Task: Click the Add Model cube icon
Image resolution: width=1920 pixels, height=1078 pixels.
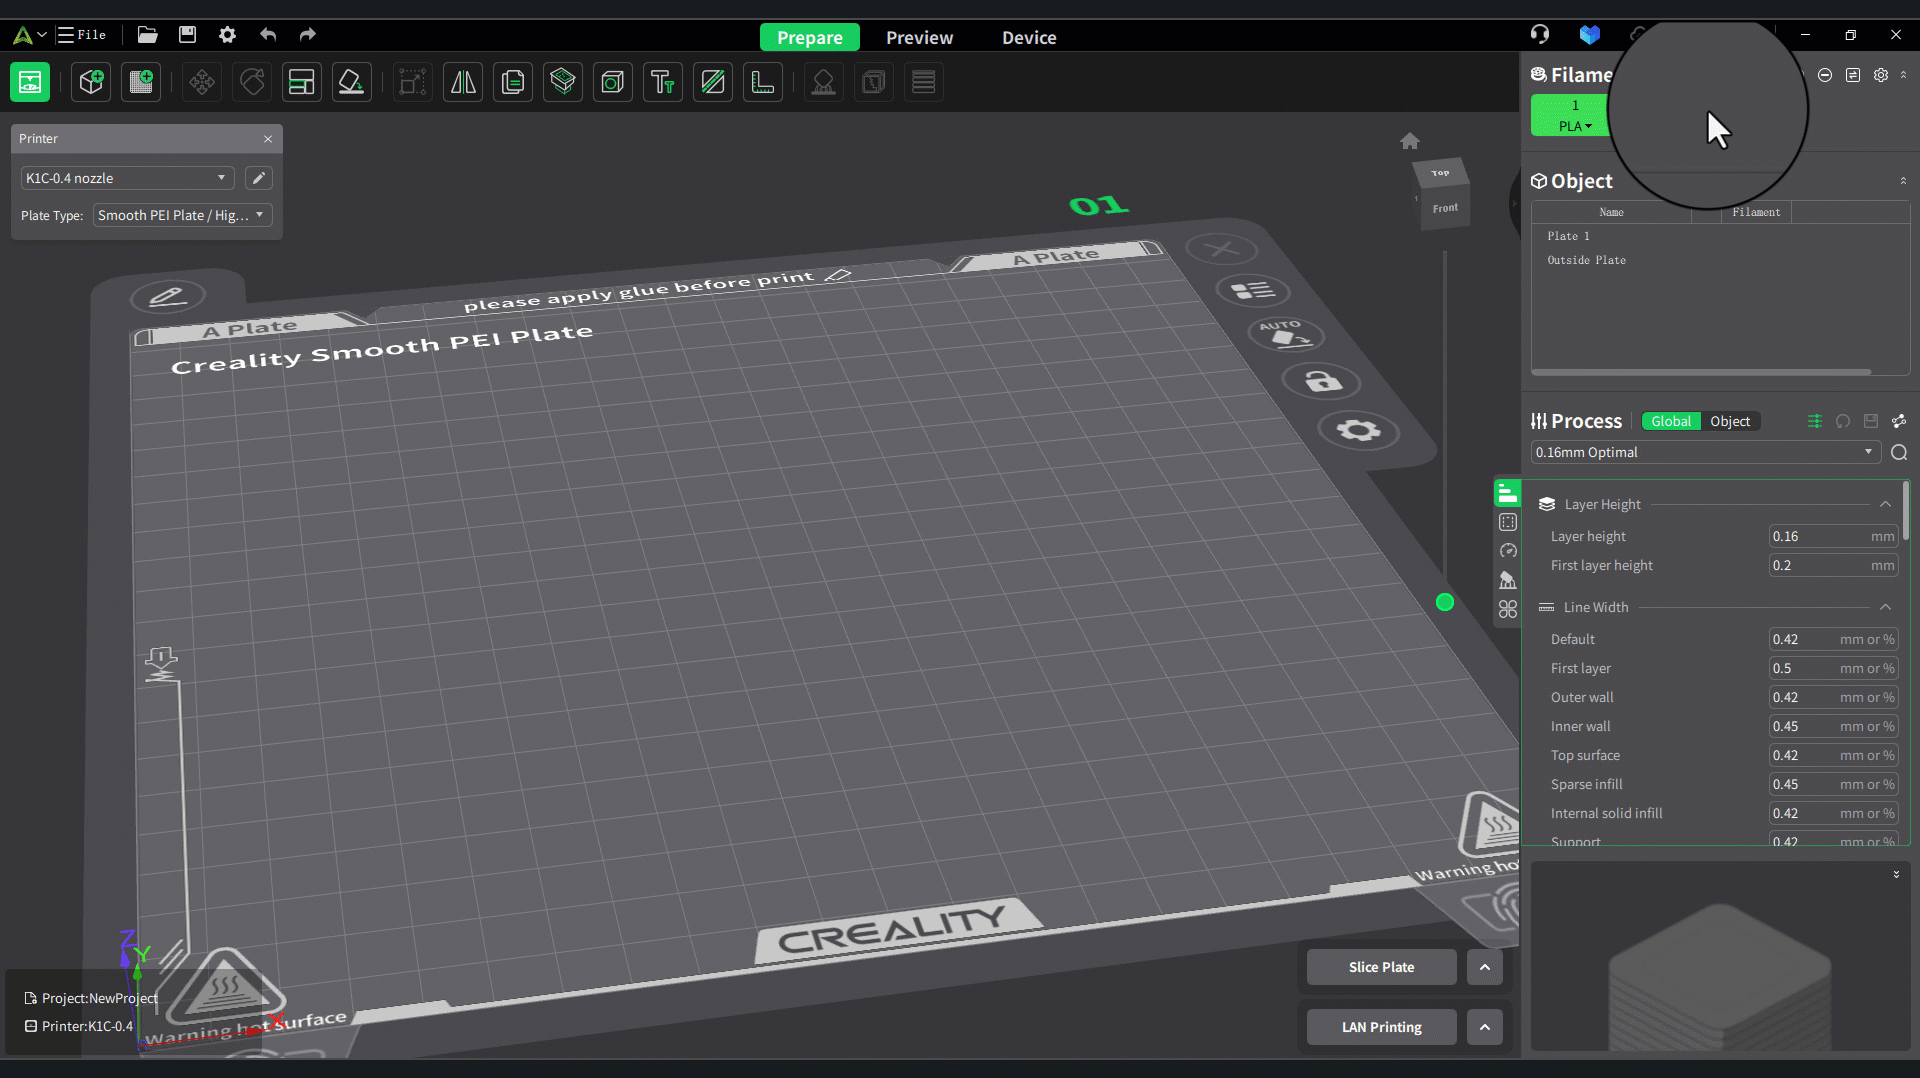Action: click(92, 82)
